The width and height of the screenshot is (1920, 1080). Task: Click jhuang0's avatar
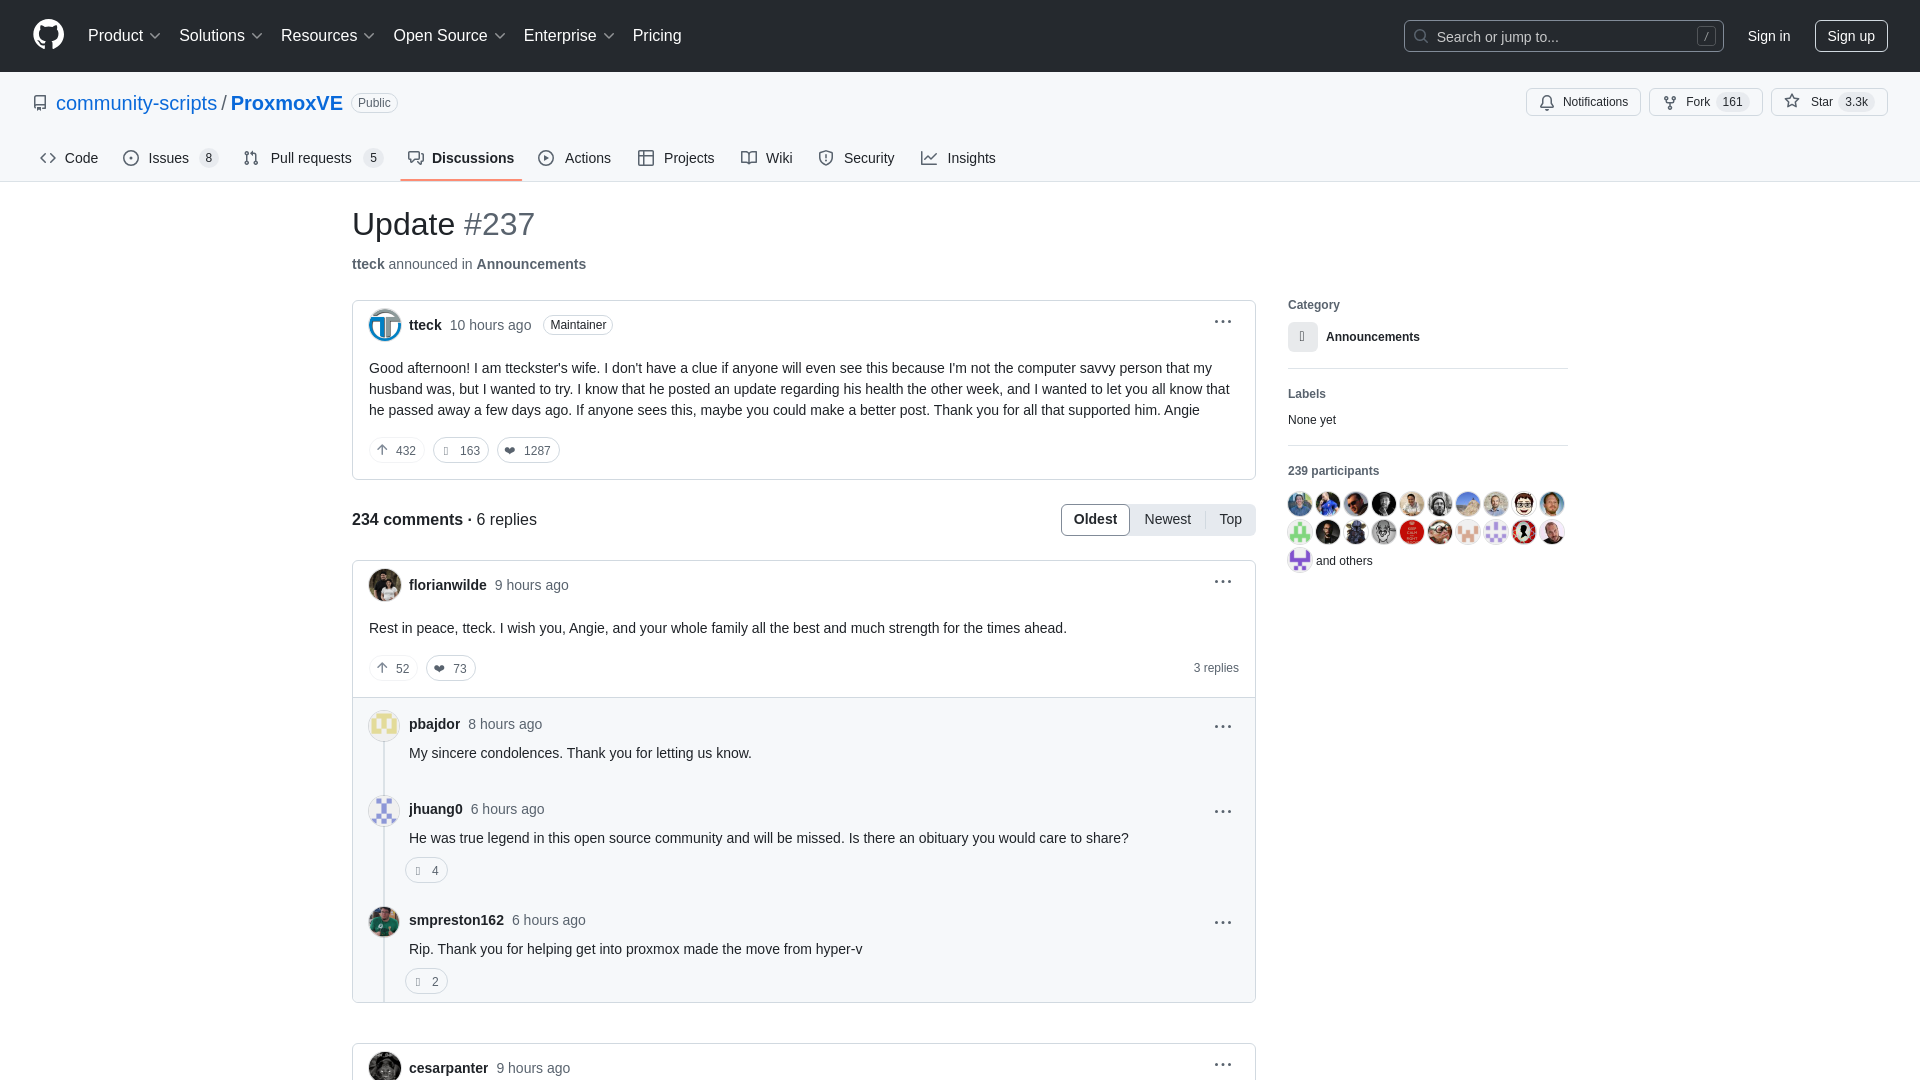point(384,810)
